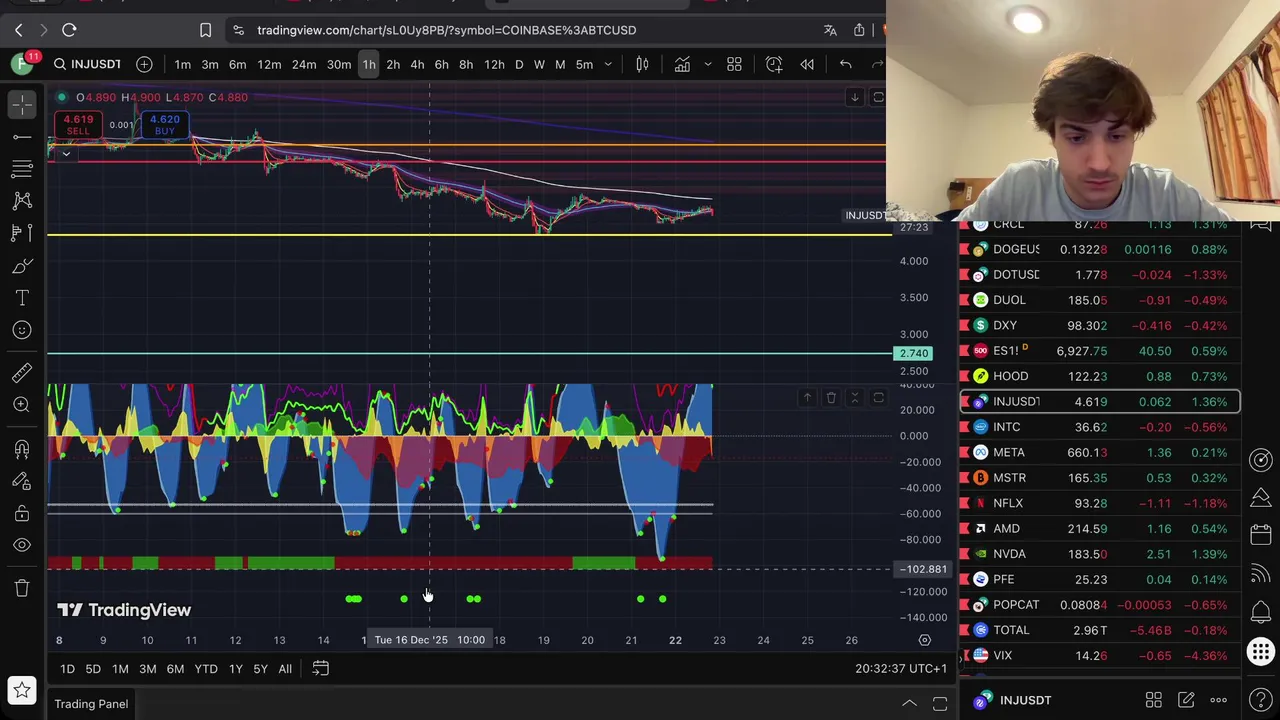Open the candlestick chart type selector
Viewport: 1280px width, 720px height.
click(642, 64)
